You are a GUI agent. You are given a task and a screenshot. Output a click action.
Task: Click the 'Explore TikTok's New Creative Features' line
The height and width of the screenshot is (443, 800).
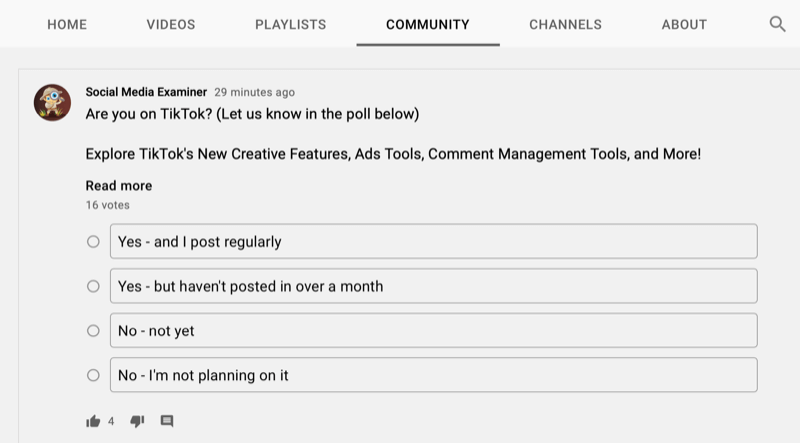(393, 154)
